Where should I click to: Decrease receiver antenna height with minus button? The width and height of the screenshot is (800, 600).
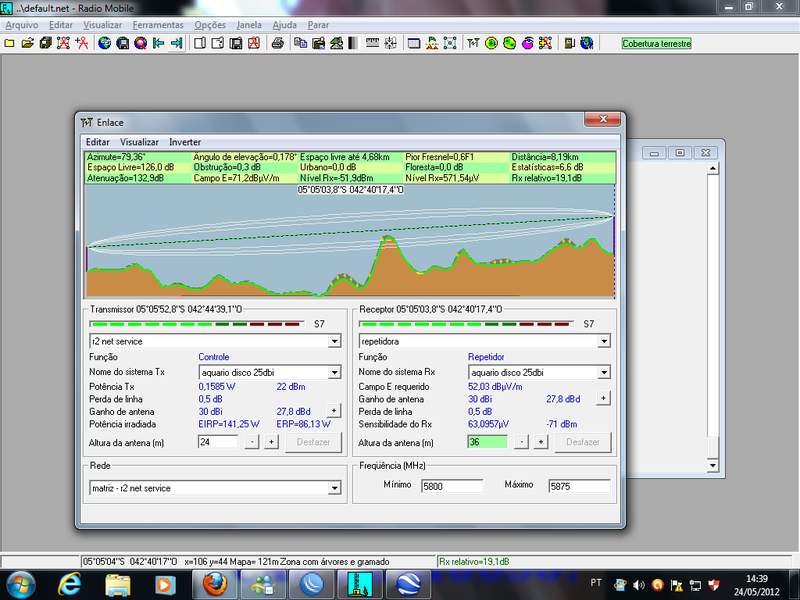[x=521, y=442]
